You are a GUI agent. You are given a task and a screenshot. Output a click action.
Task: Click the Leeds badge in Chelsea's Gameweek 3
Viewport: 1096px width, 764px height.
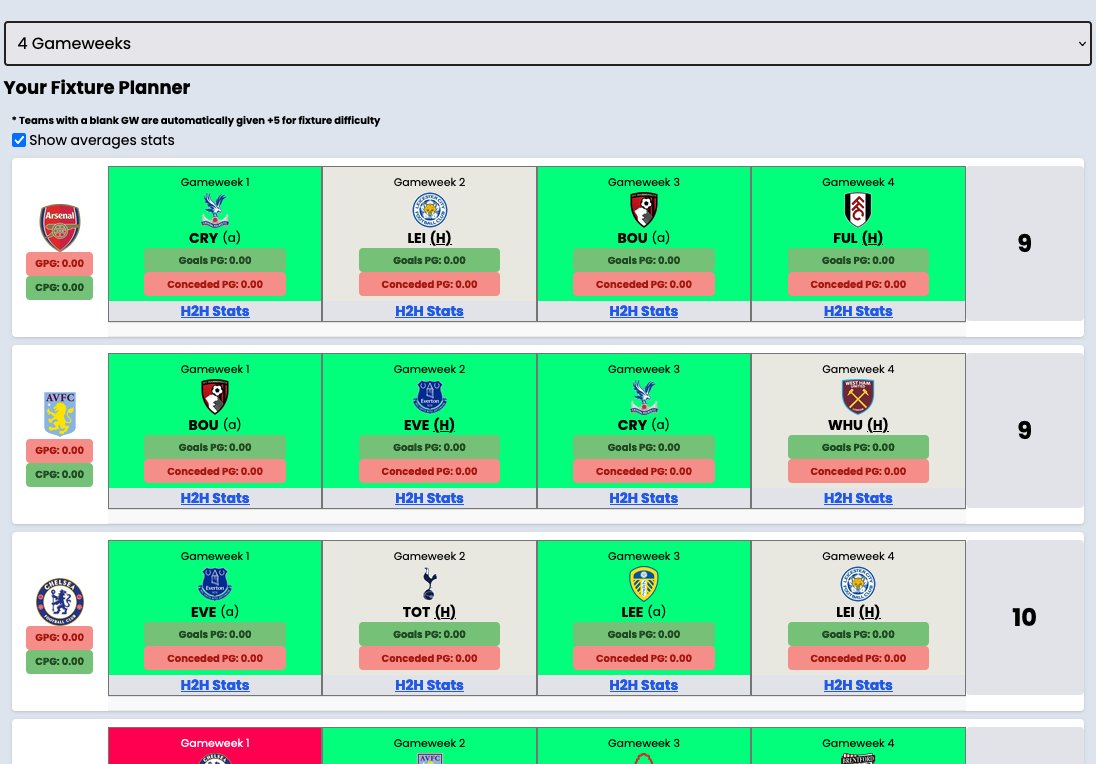[x=643, y=584]
